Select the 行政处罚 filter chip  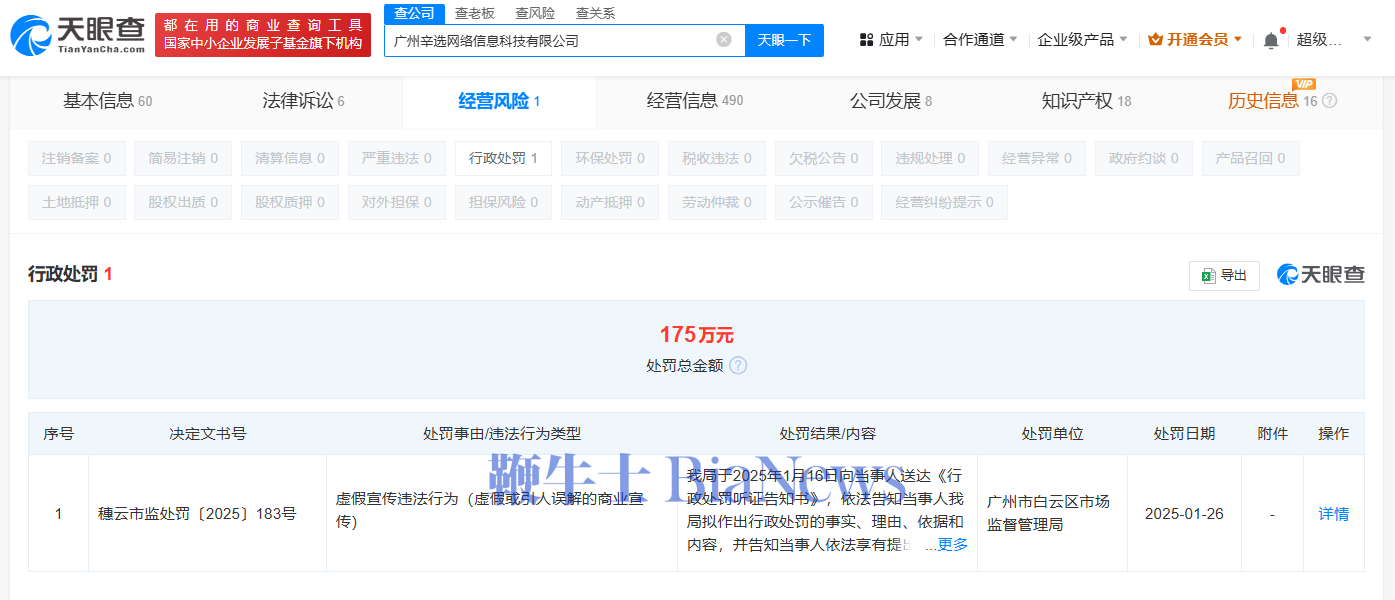click(x=503, y=157)
